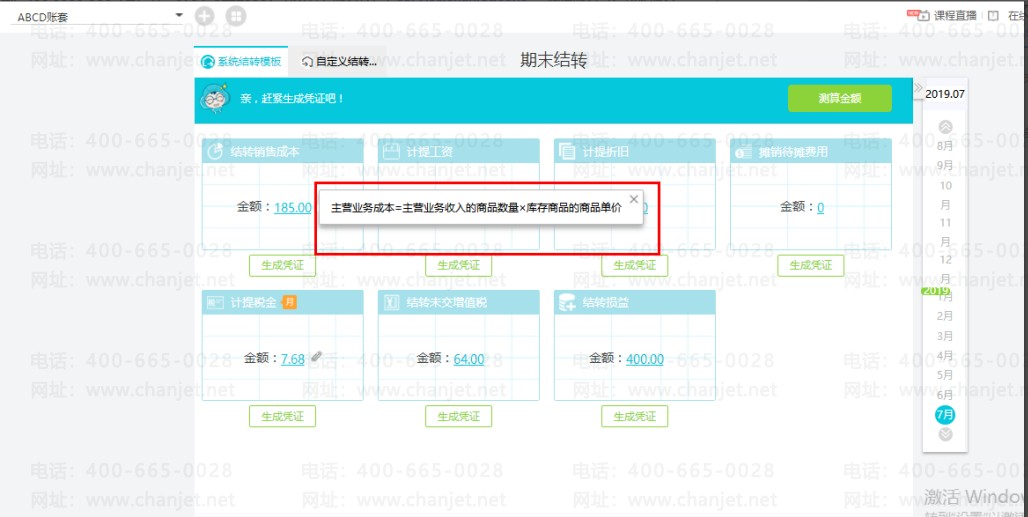This screenshot has width=1028, height=517.
Task: Click the pencil edit icon beside 7.68
Action: click(x=317, y=356)
